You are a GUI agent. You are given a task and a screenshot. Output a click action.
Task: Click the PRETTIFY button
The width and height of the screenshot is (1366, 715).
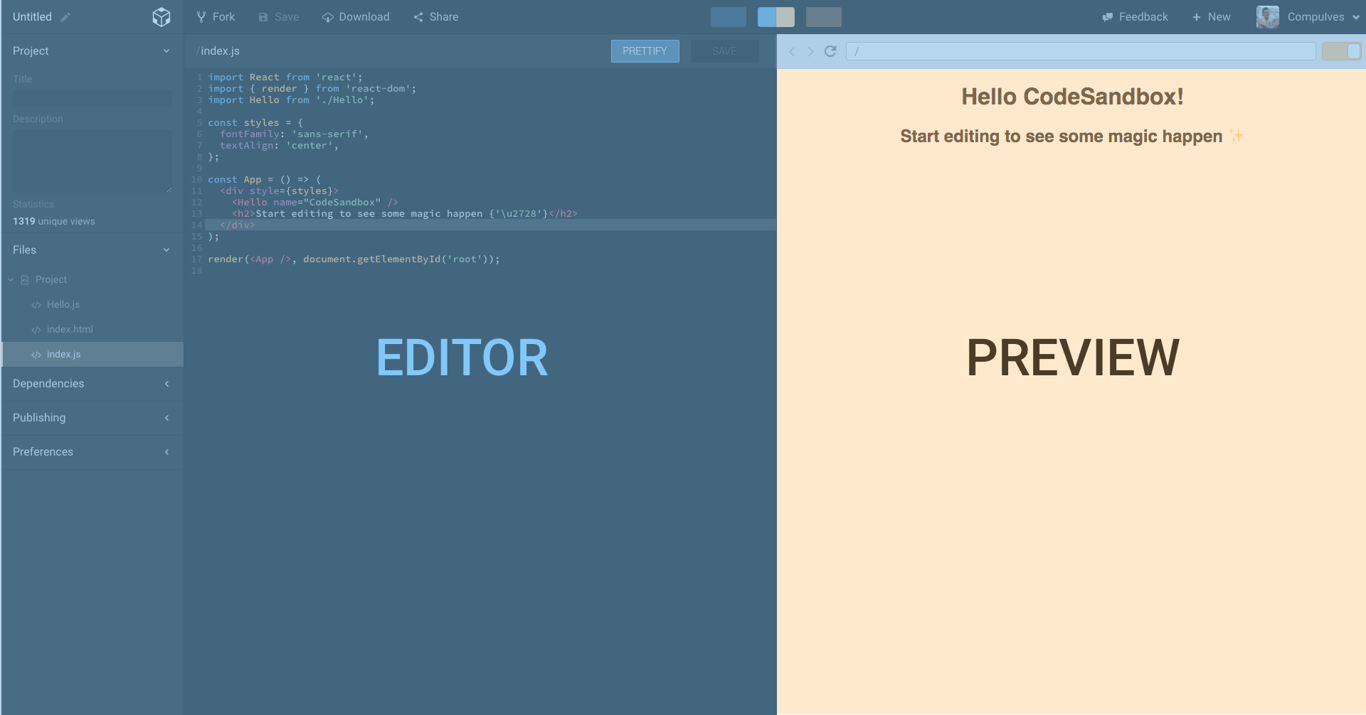pyautogui.click(x=645, y=50)
